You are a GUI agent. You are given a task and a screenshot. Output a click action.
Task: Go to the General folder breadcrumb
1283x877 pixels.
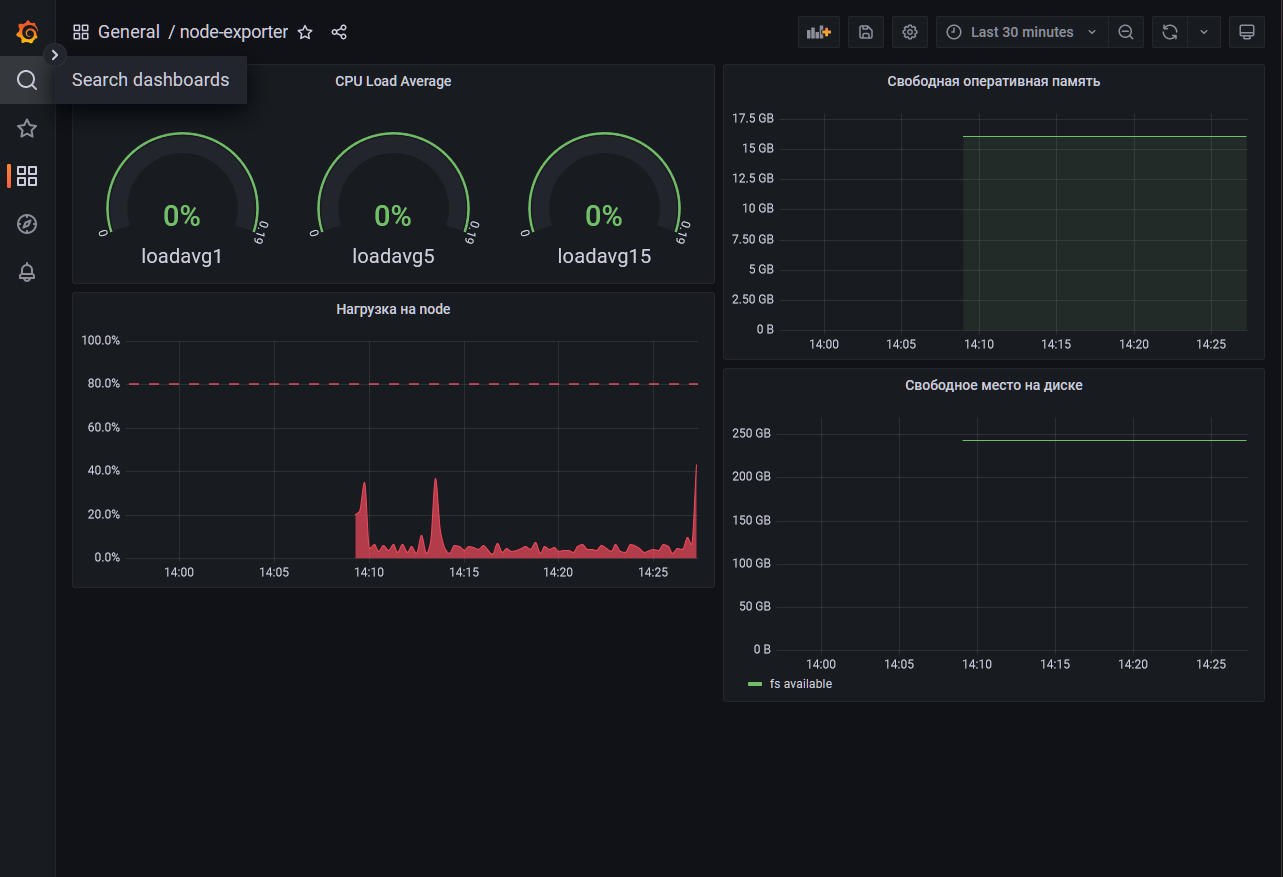[129, 31]
